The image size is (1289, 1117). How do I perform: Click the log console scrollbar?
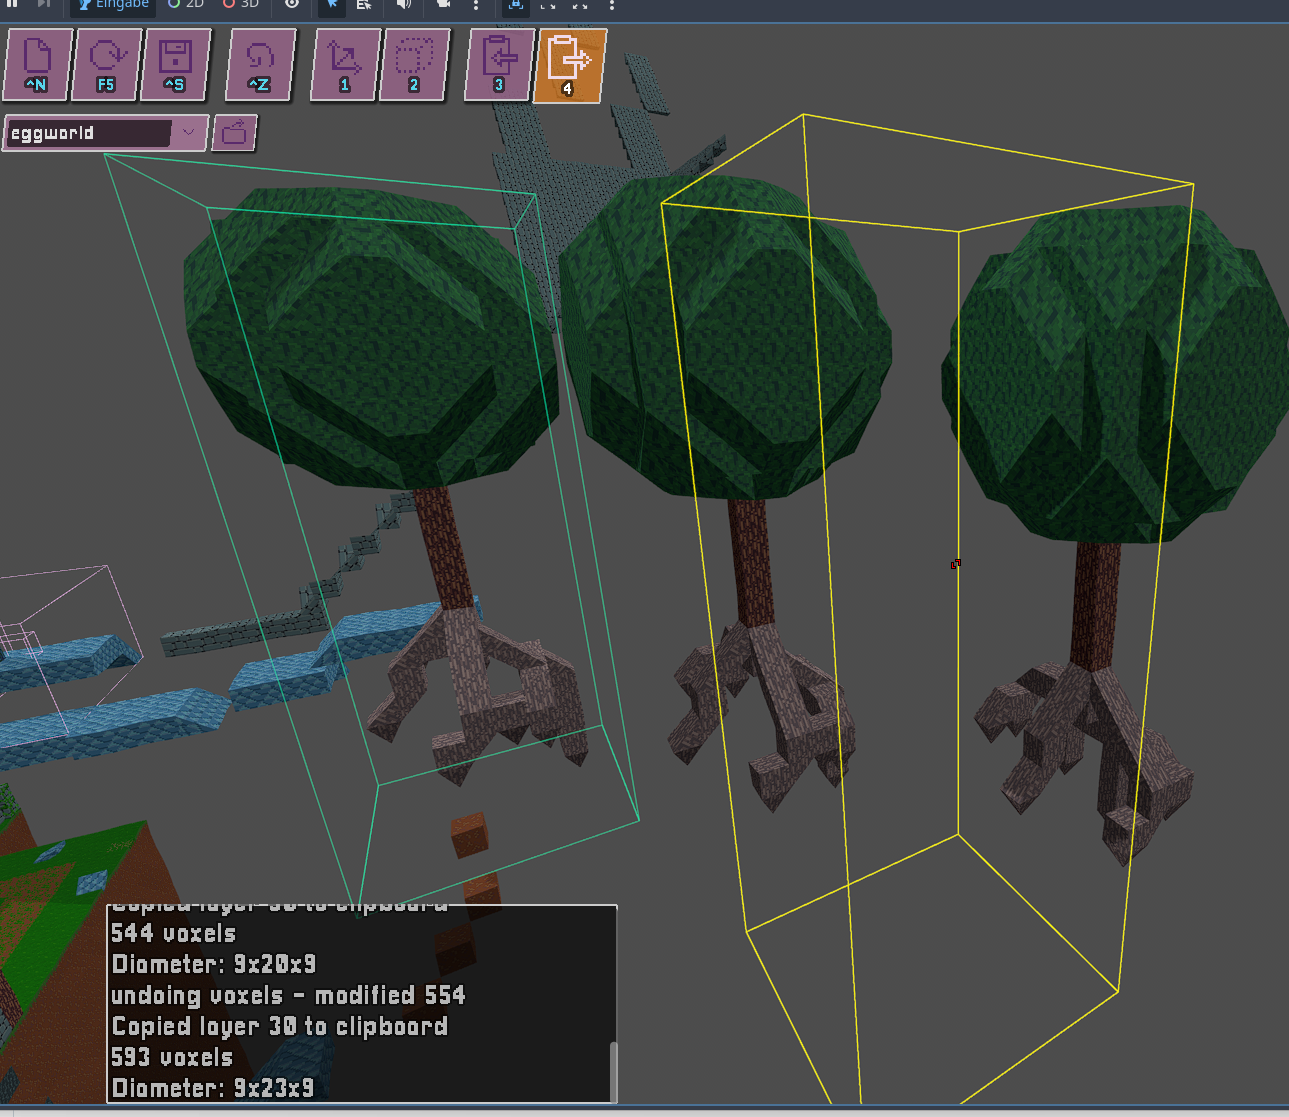(x=613, y=1070)
